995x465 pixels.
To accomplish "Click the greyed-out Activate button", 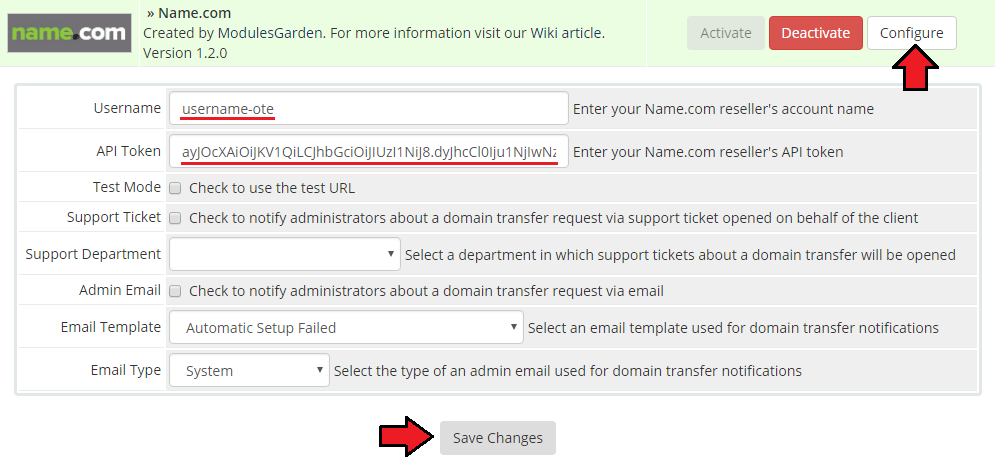I will 725,33.
